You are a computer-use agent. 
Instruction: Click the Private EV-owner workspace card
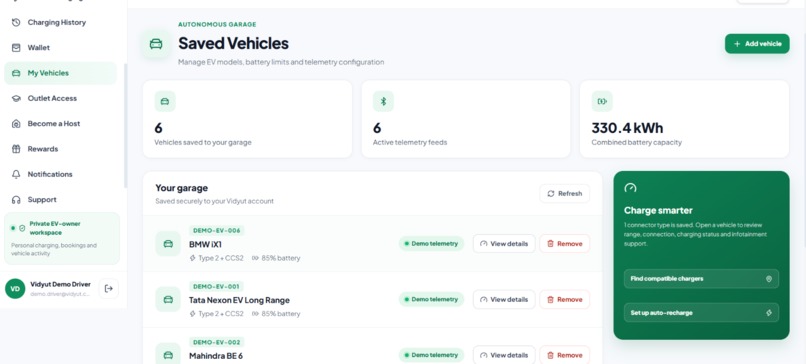(x=62, y=239)
